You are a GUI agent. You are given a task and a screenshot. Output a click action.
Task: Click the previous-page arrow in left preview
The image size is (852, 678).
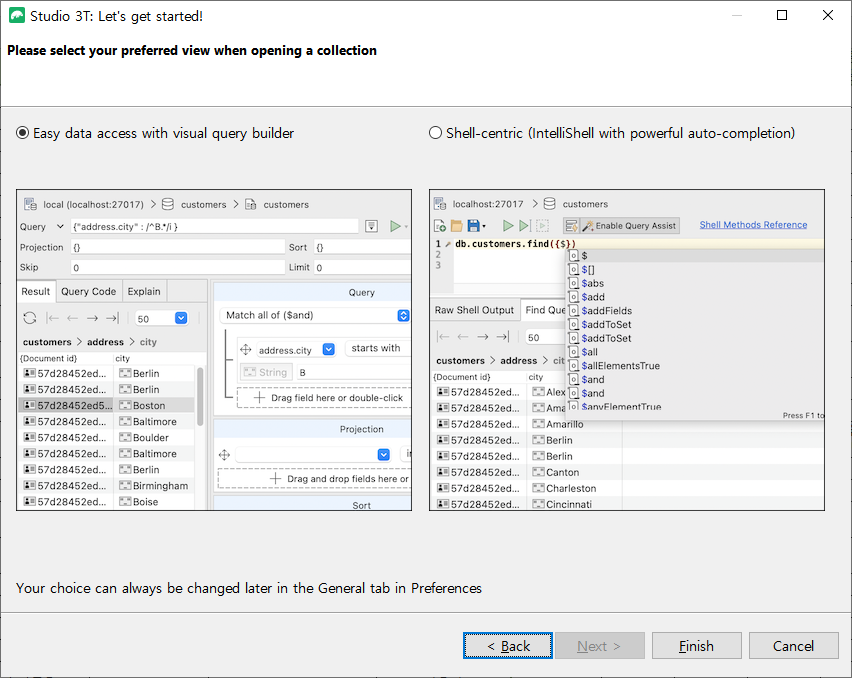point(72,318)
